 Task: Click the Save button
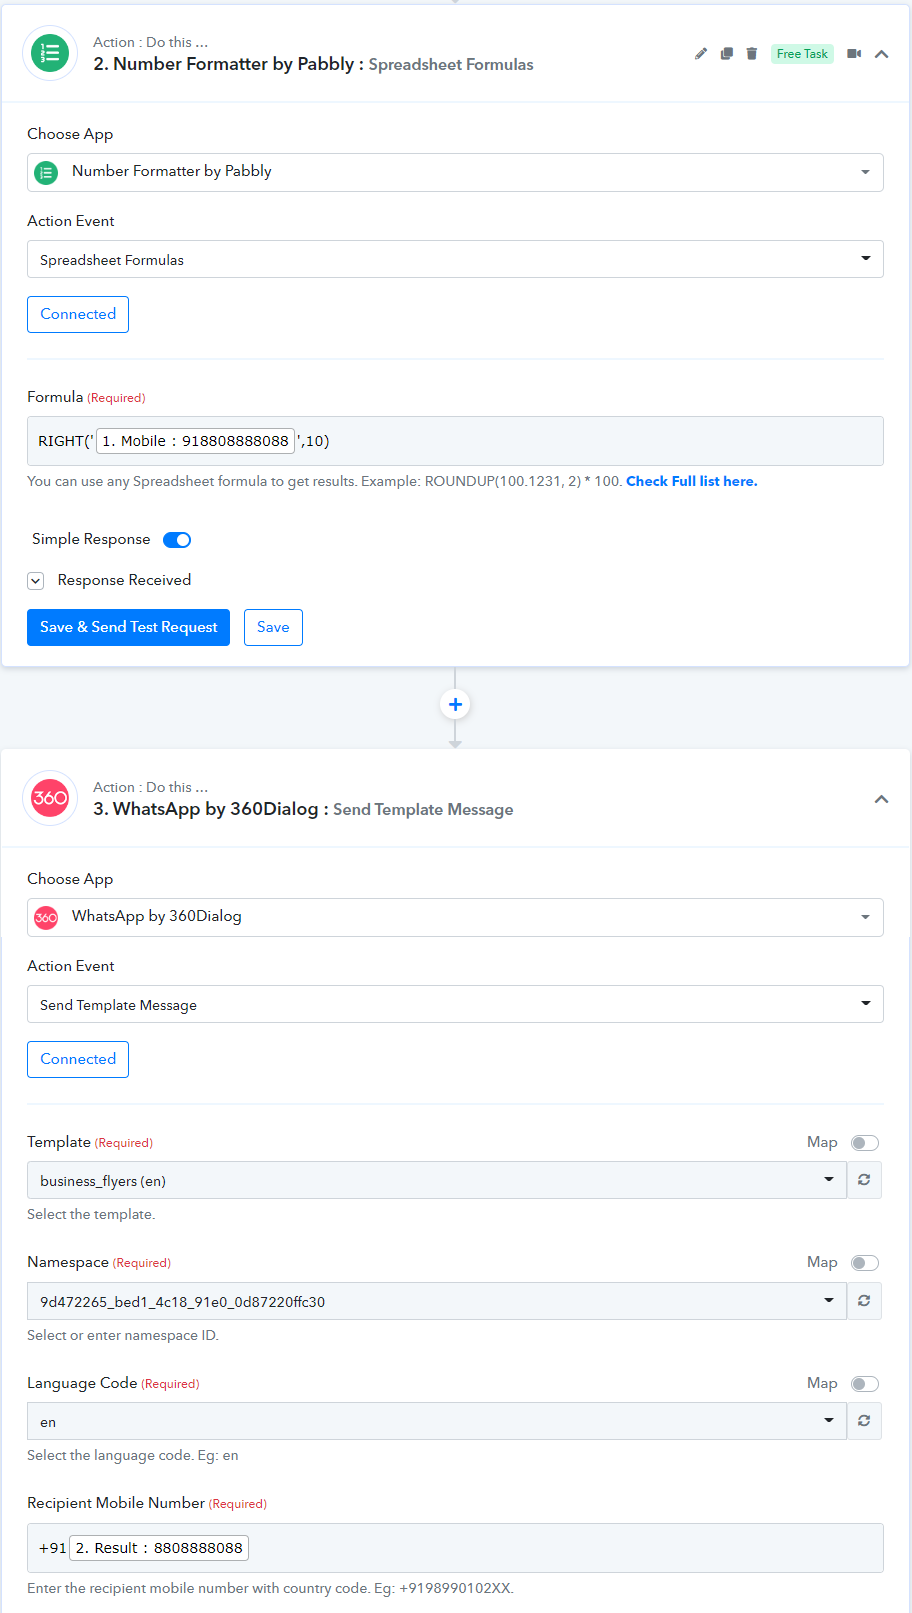click(273, 627)
